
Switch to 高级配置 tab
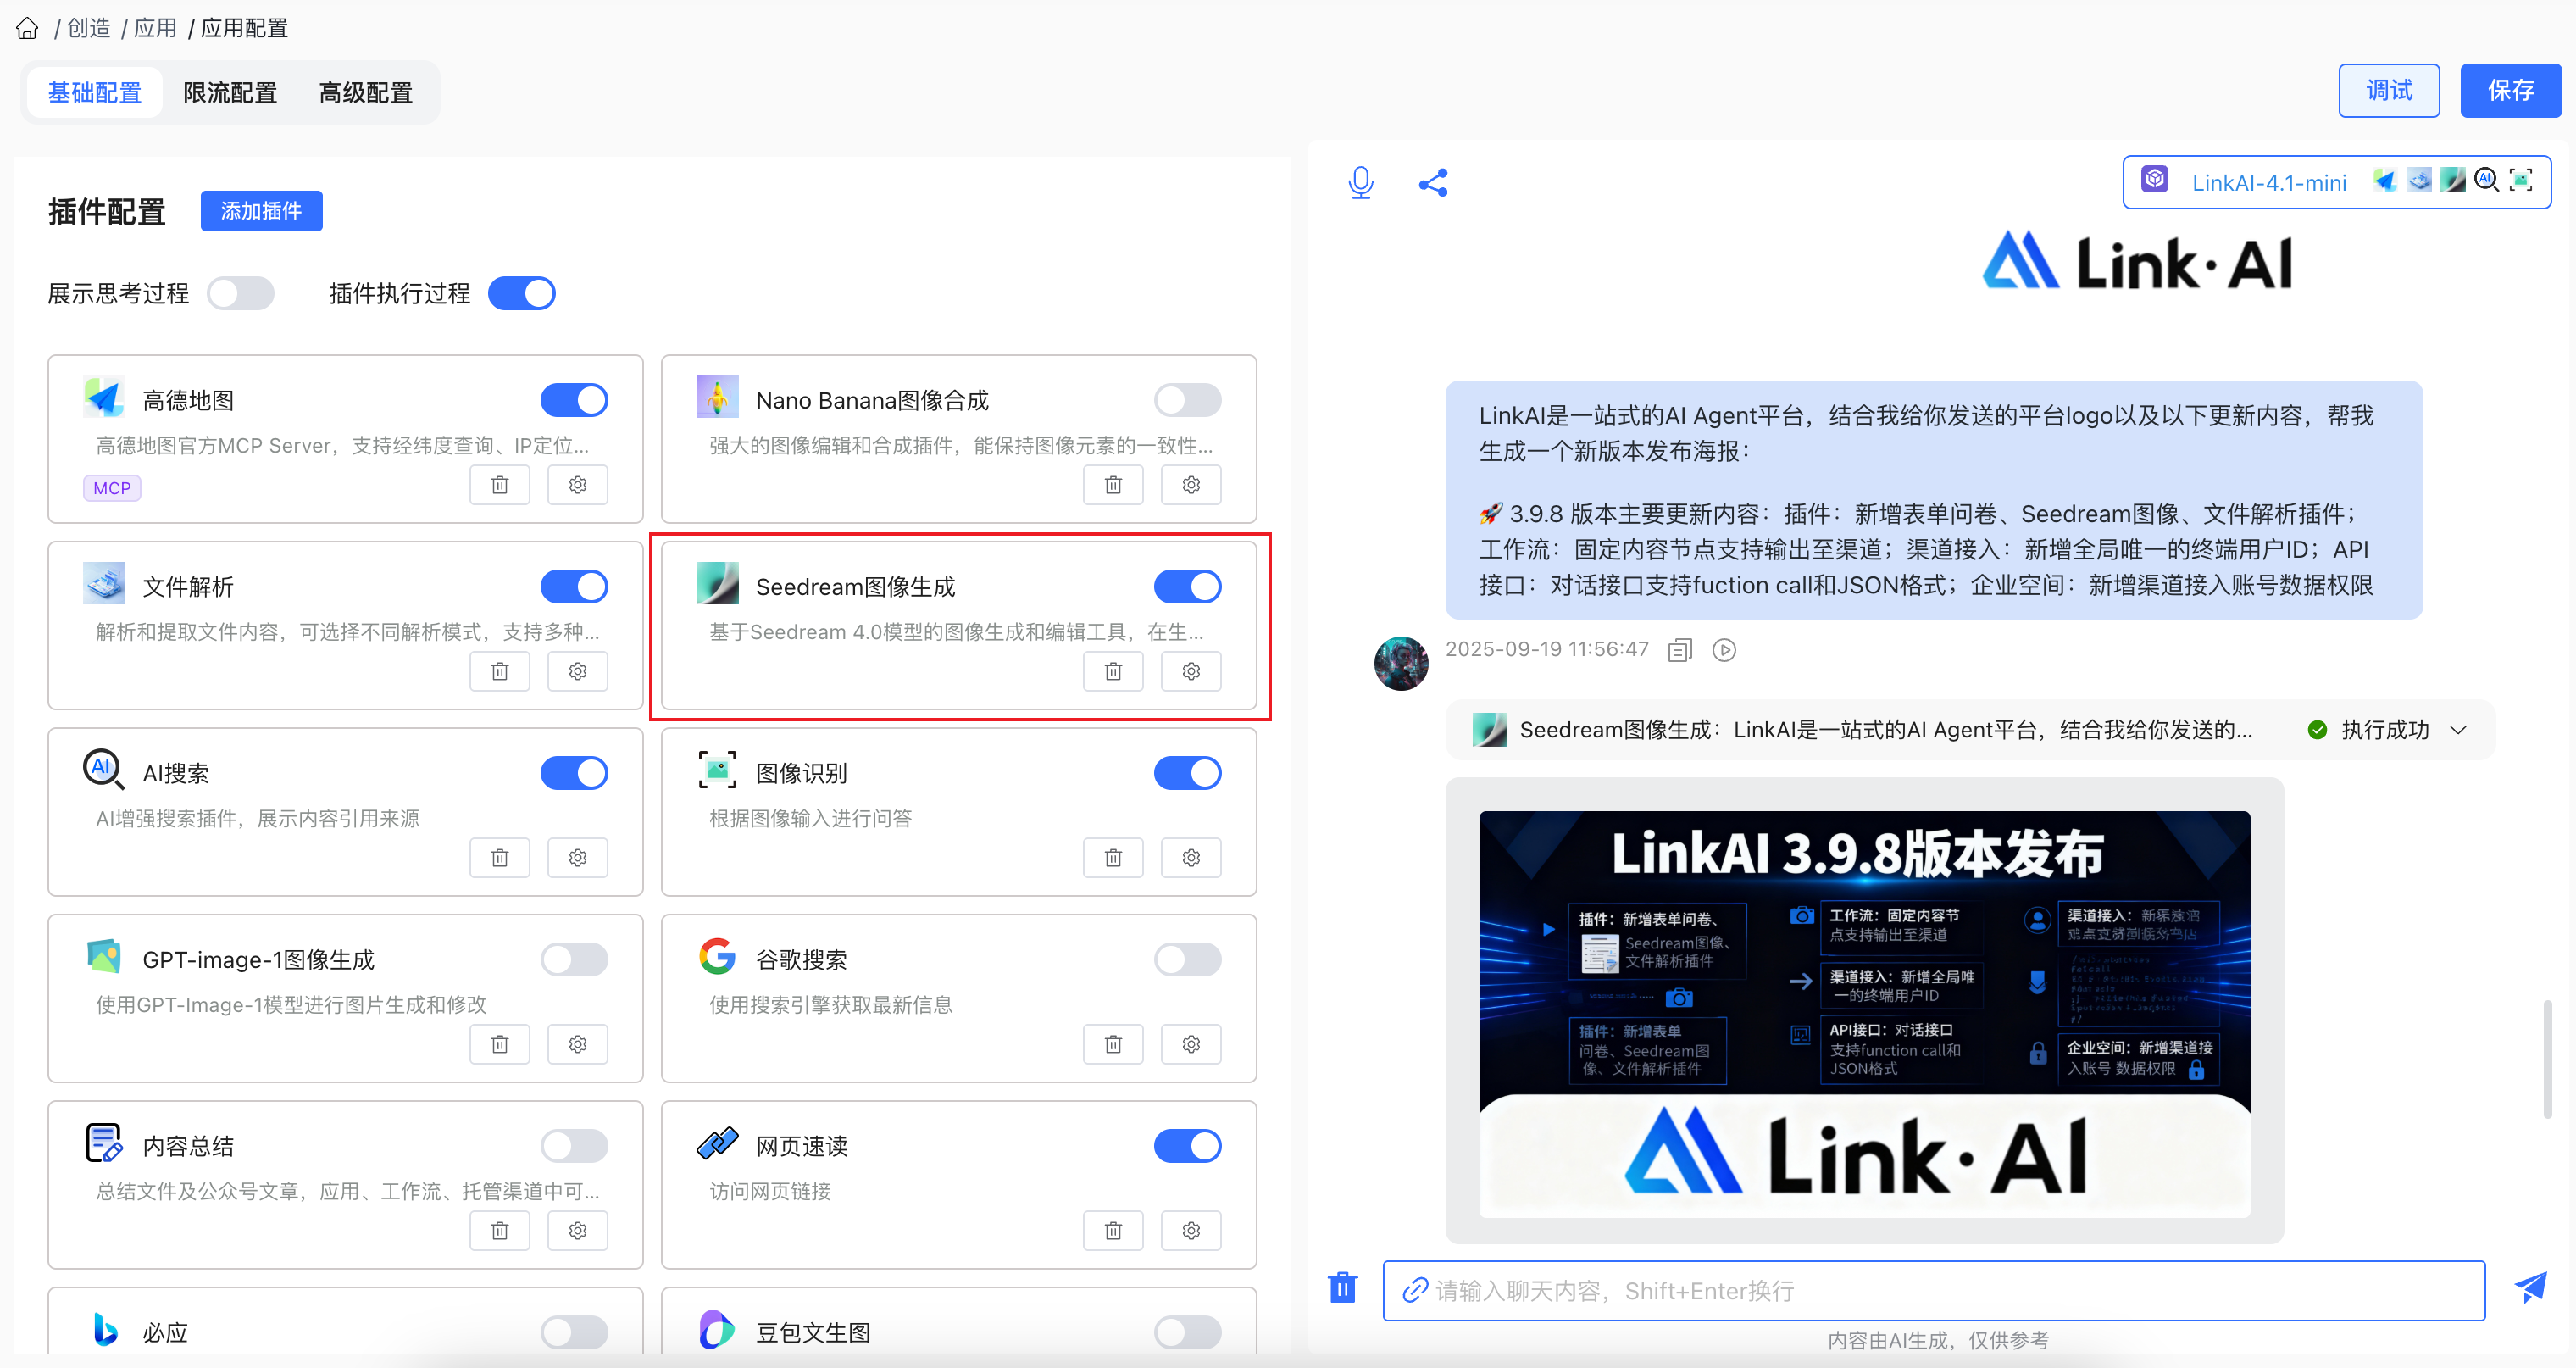pos(366,93)
